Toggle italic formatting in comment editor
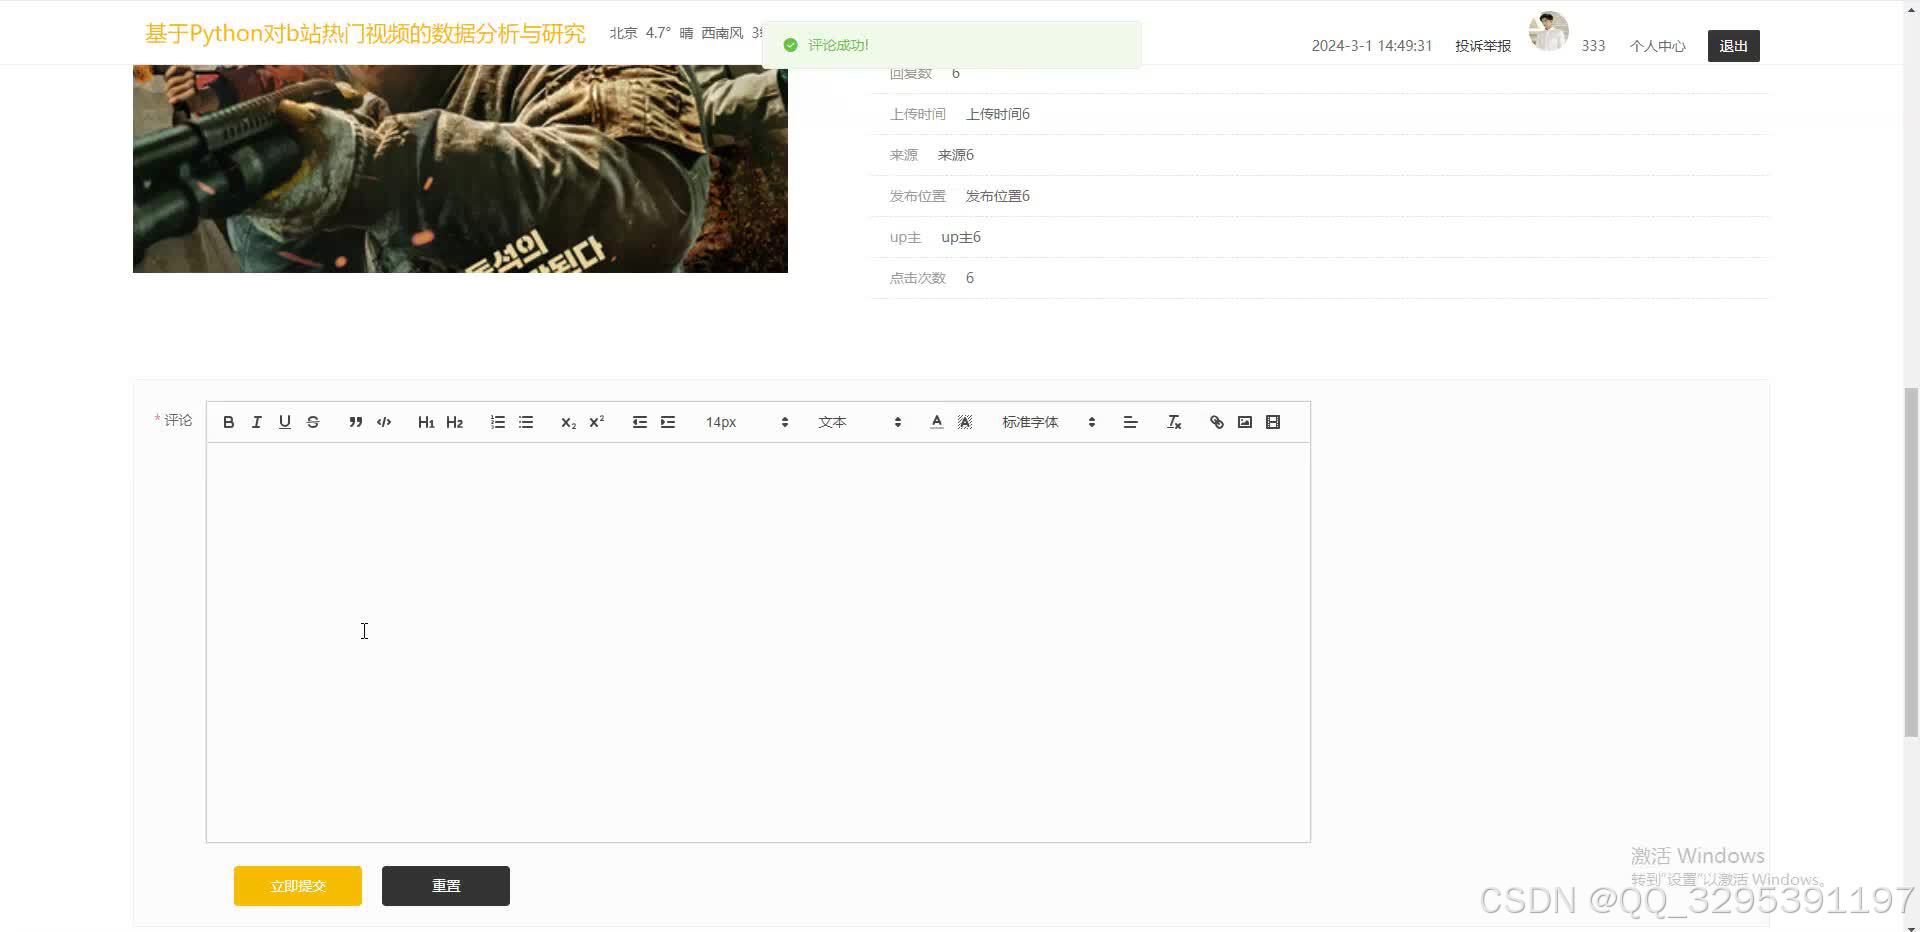This screenshot has height=932, width=1920. pos(256,422)
